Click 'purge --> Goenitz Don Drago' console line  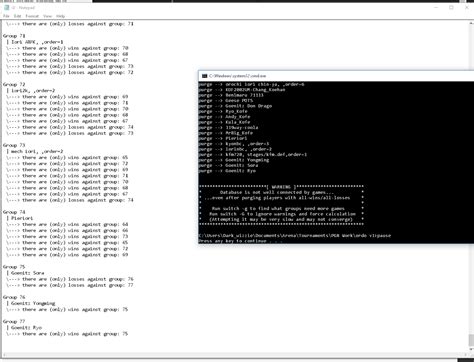(x=235, y=106)
